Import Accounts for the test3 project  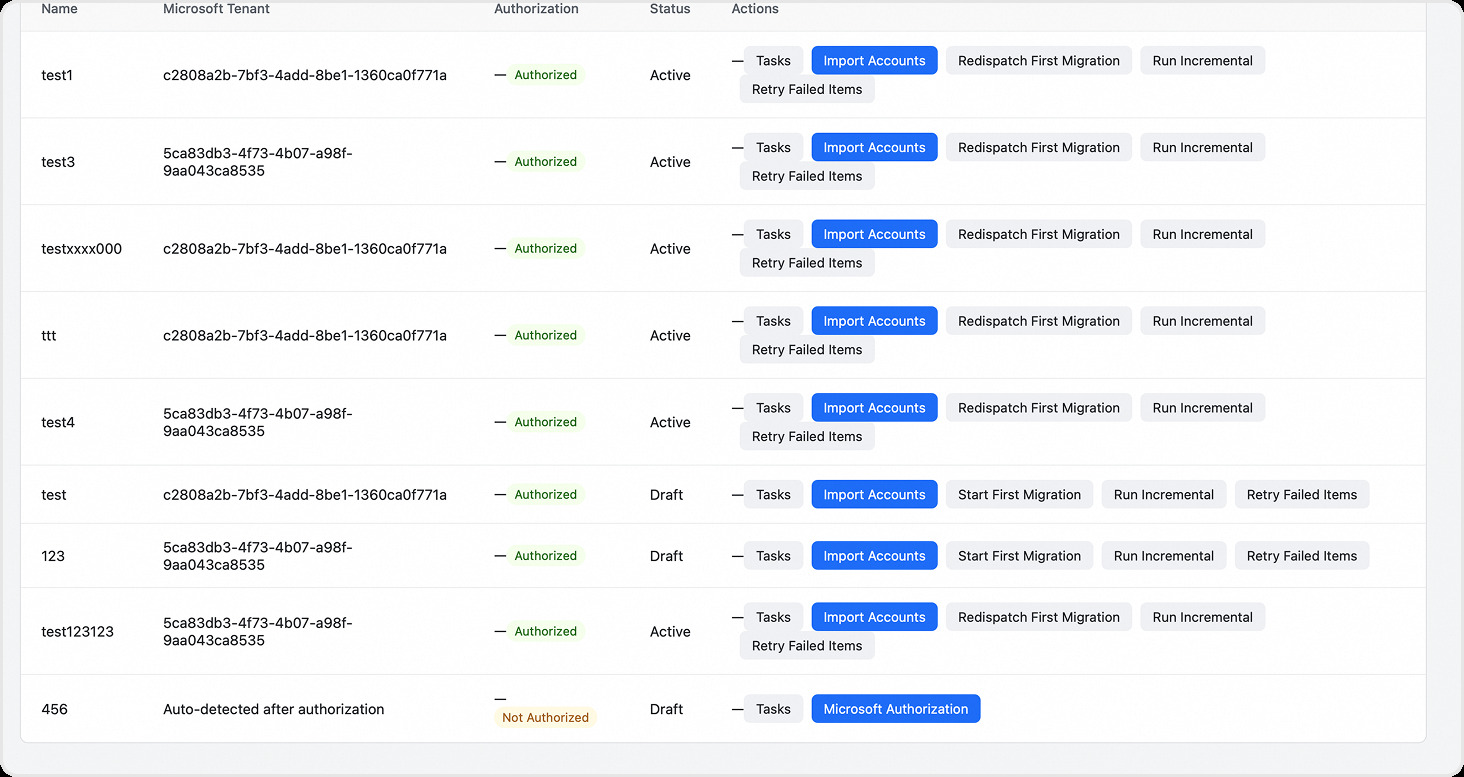pos(874,147)
